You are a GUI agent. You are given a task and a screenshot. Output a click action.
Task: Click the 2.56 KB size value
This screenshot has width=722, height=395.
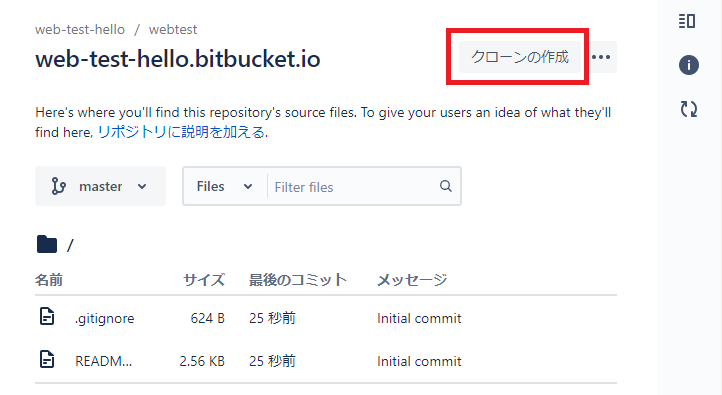202,361
